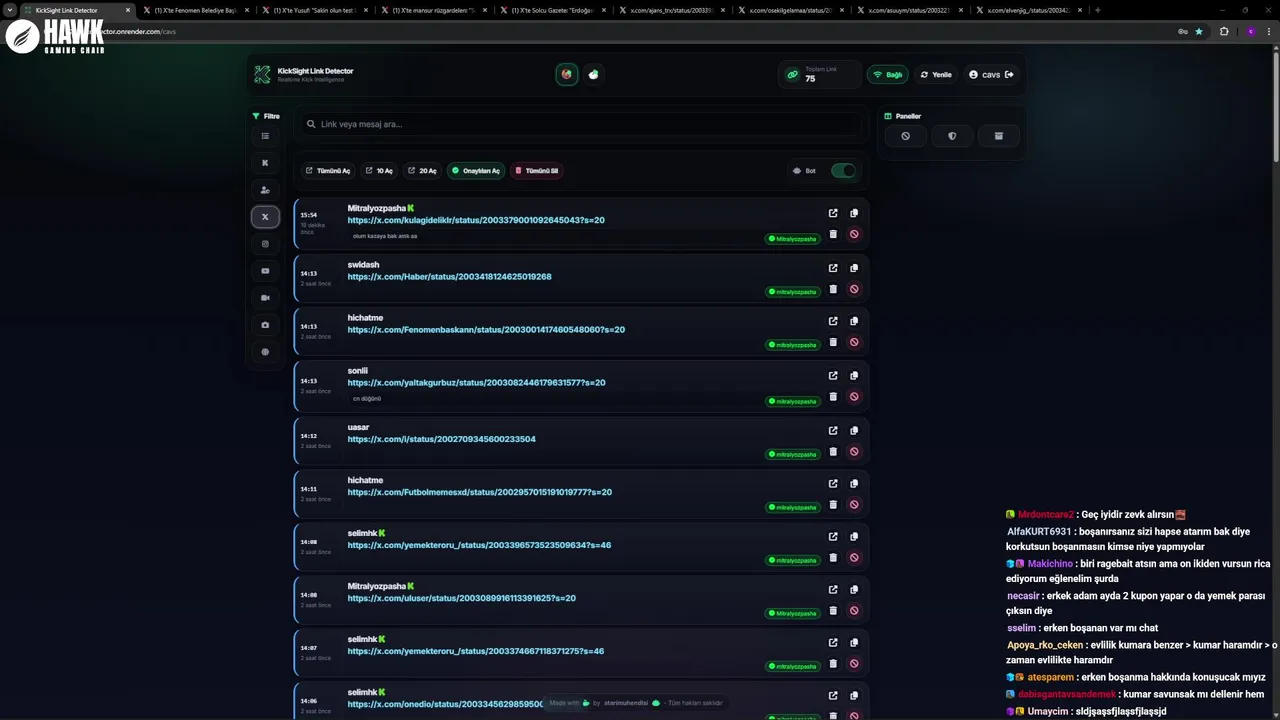Image resolution: width=1280 pixels, height=720 pixels.
Task: Click the Filtre sidebar label
Action: pos(266,116)
